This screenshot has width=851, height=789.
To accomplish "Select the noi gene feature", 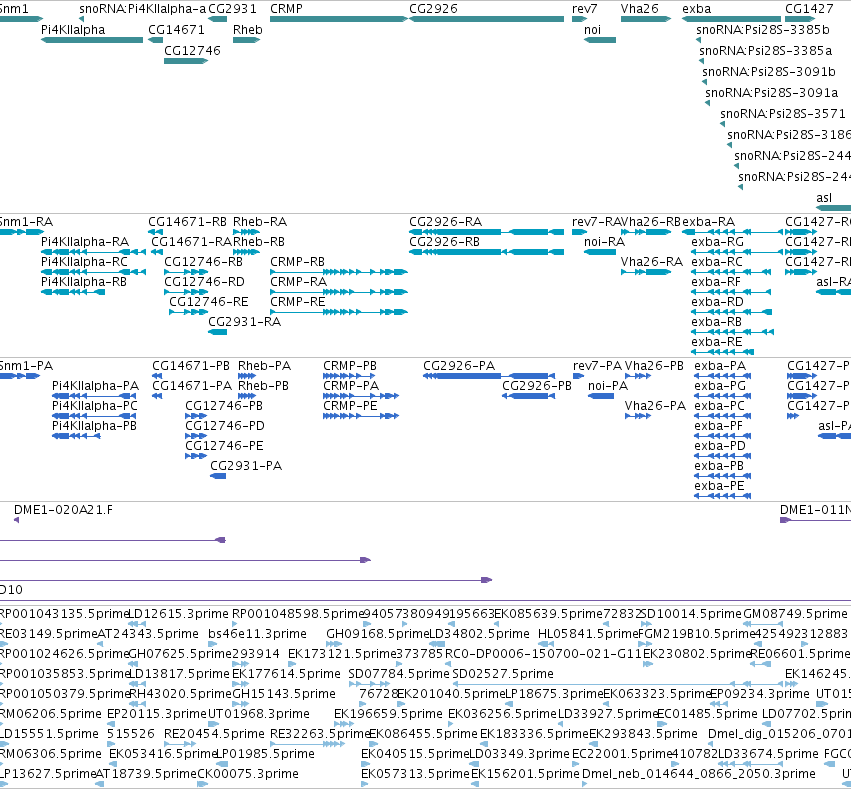I will (x=600, y=40).
